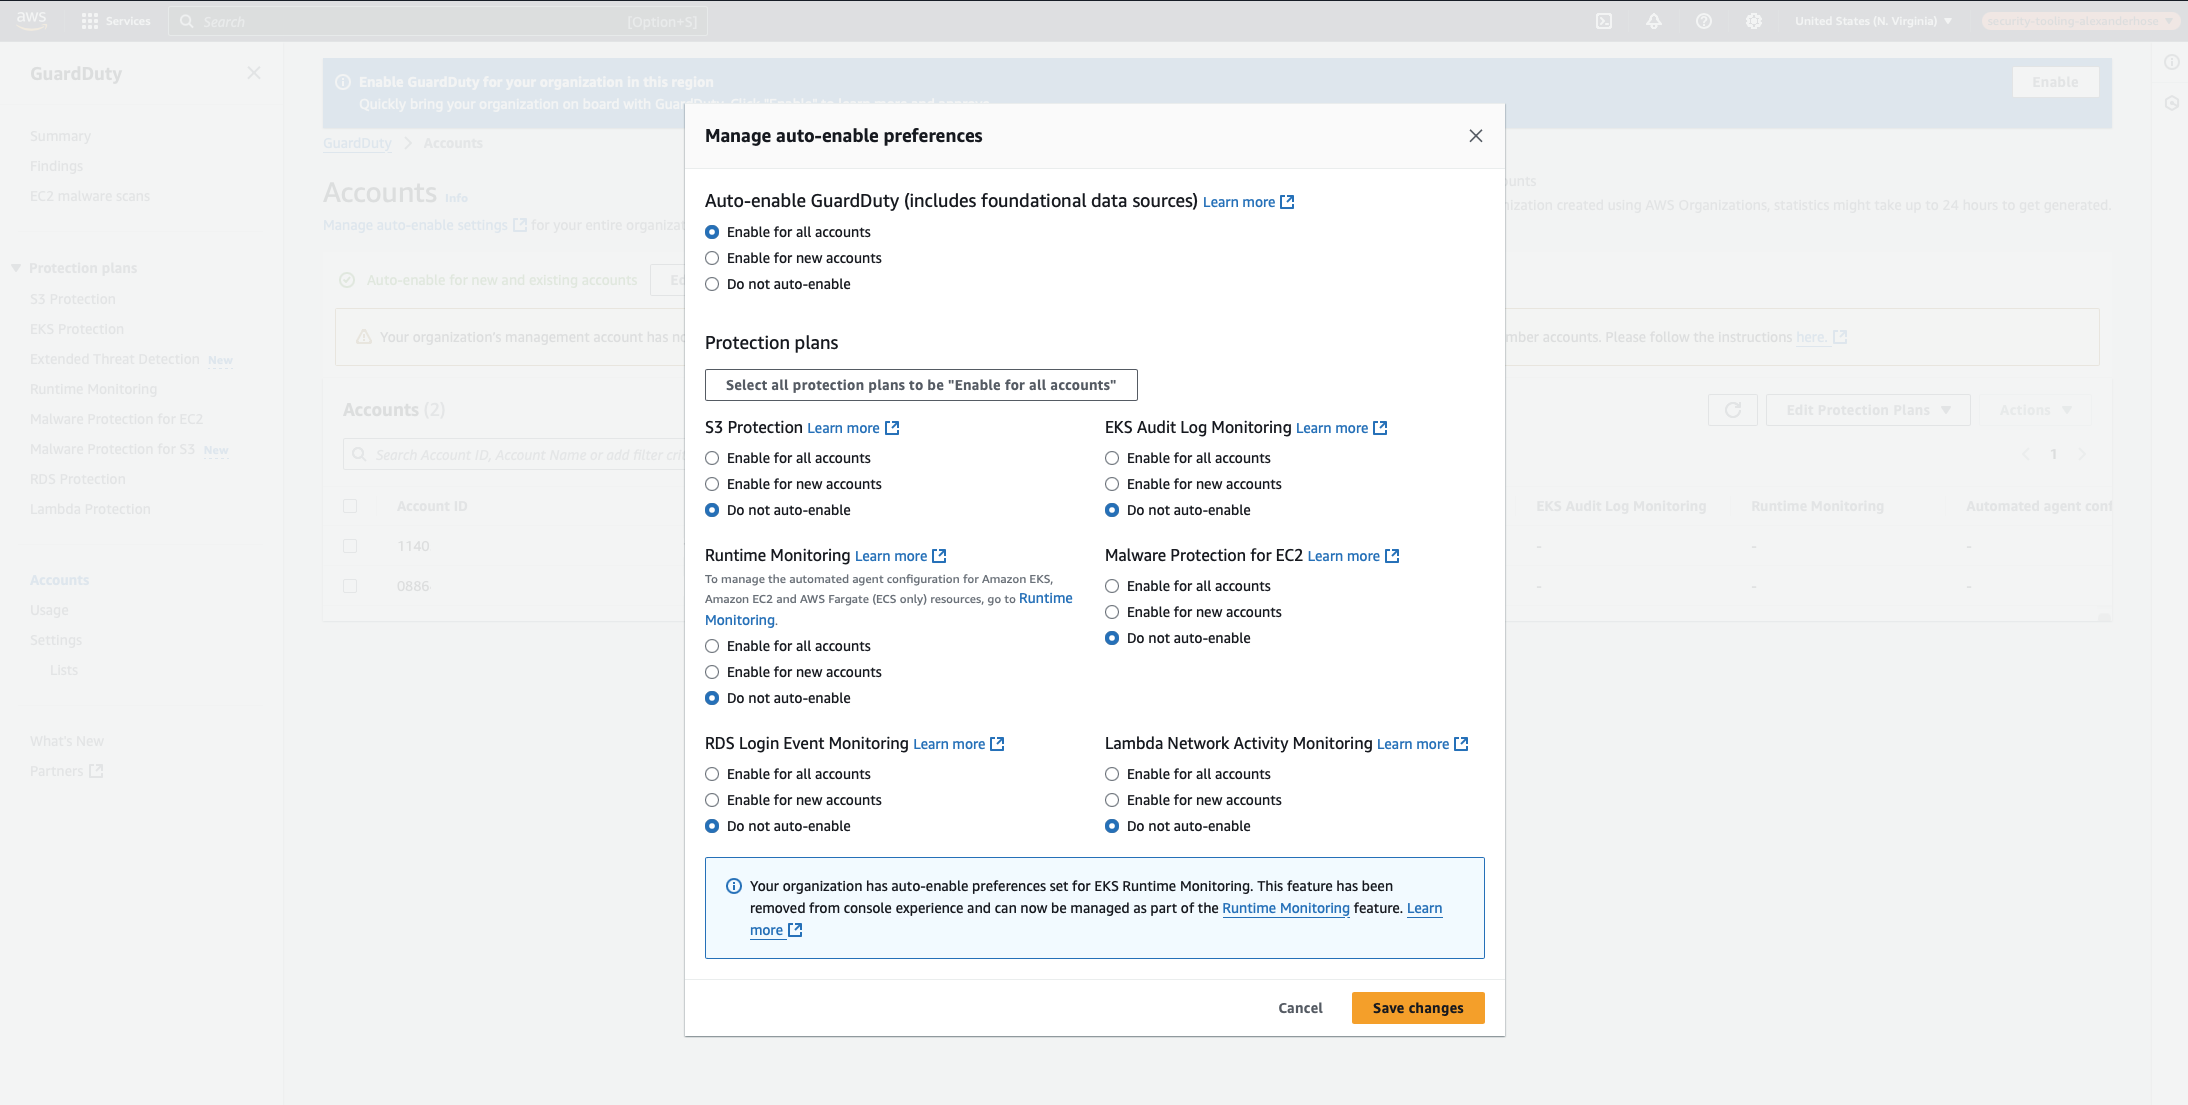
Task: Set S3 Protection to Do not auto-enable
Action: 712,510
